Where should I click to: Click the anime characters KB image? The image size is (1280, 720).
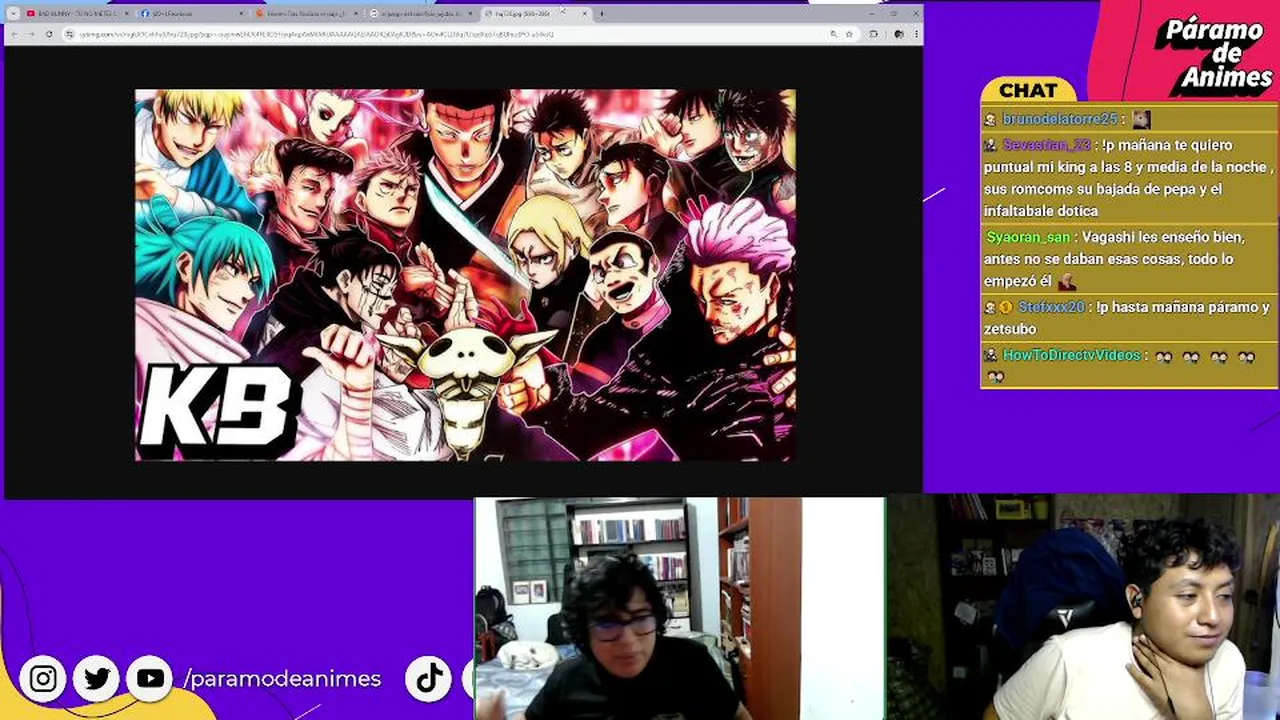[x=465, y=275]
